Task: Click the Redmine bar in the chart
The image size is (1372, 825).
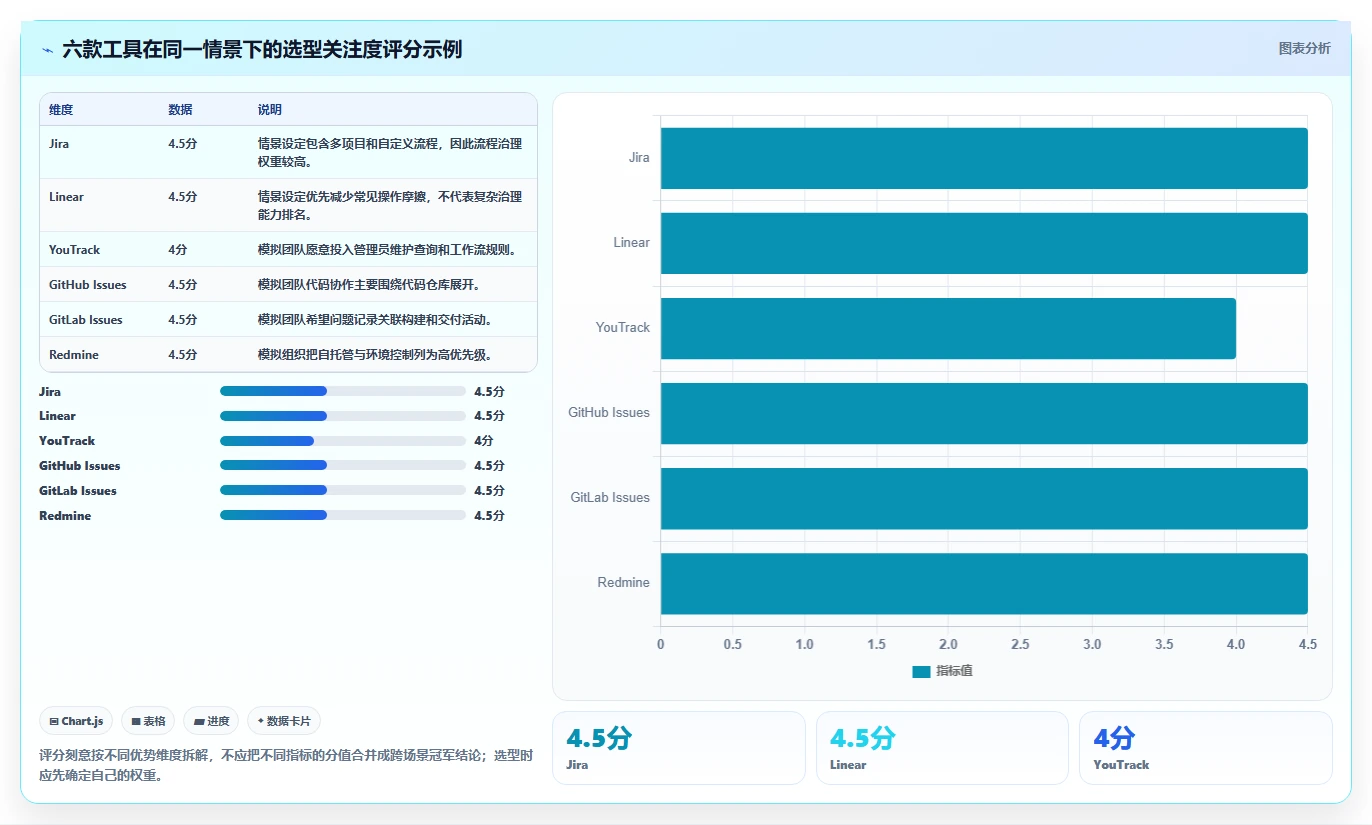Action: 984,583
